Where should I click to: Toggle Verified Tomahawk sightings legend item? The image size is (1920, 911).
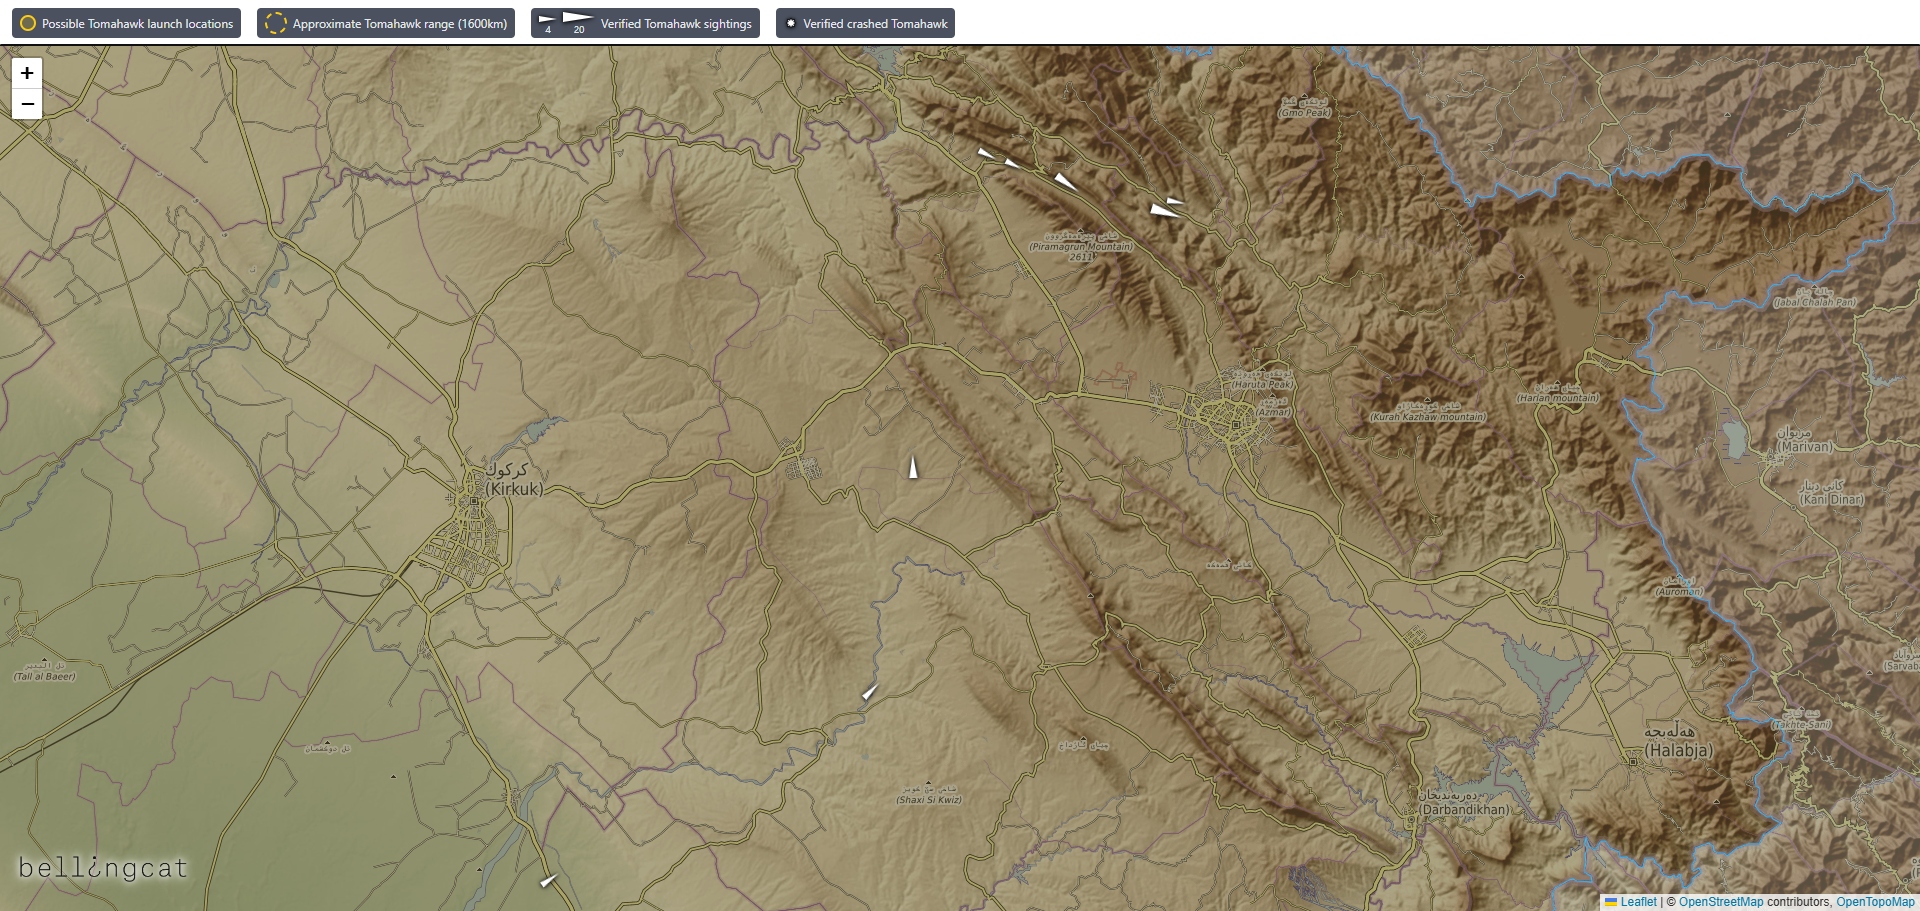(645, 23)
